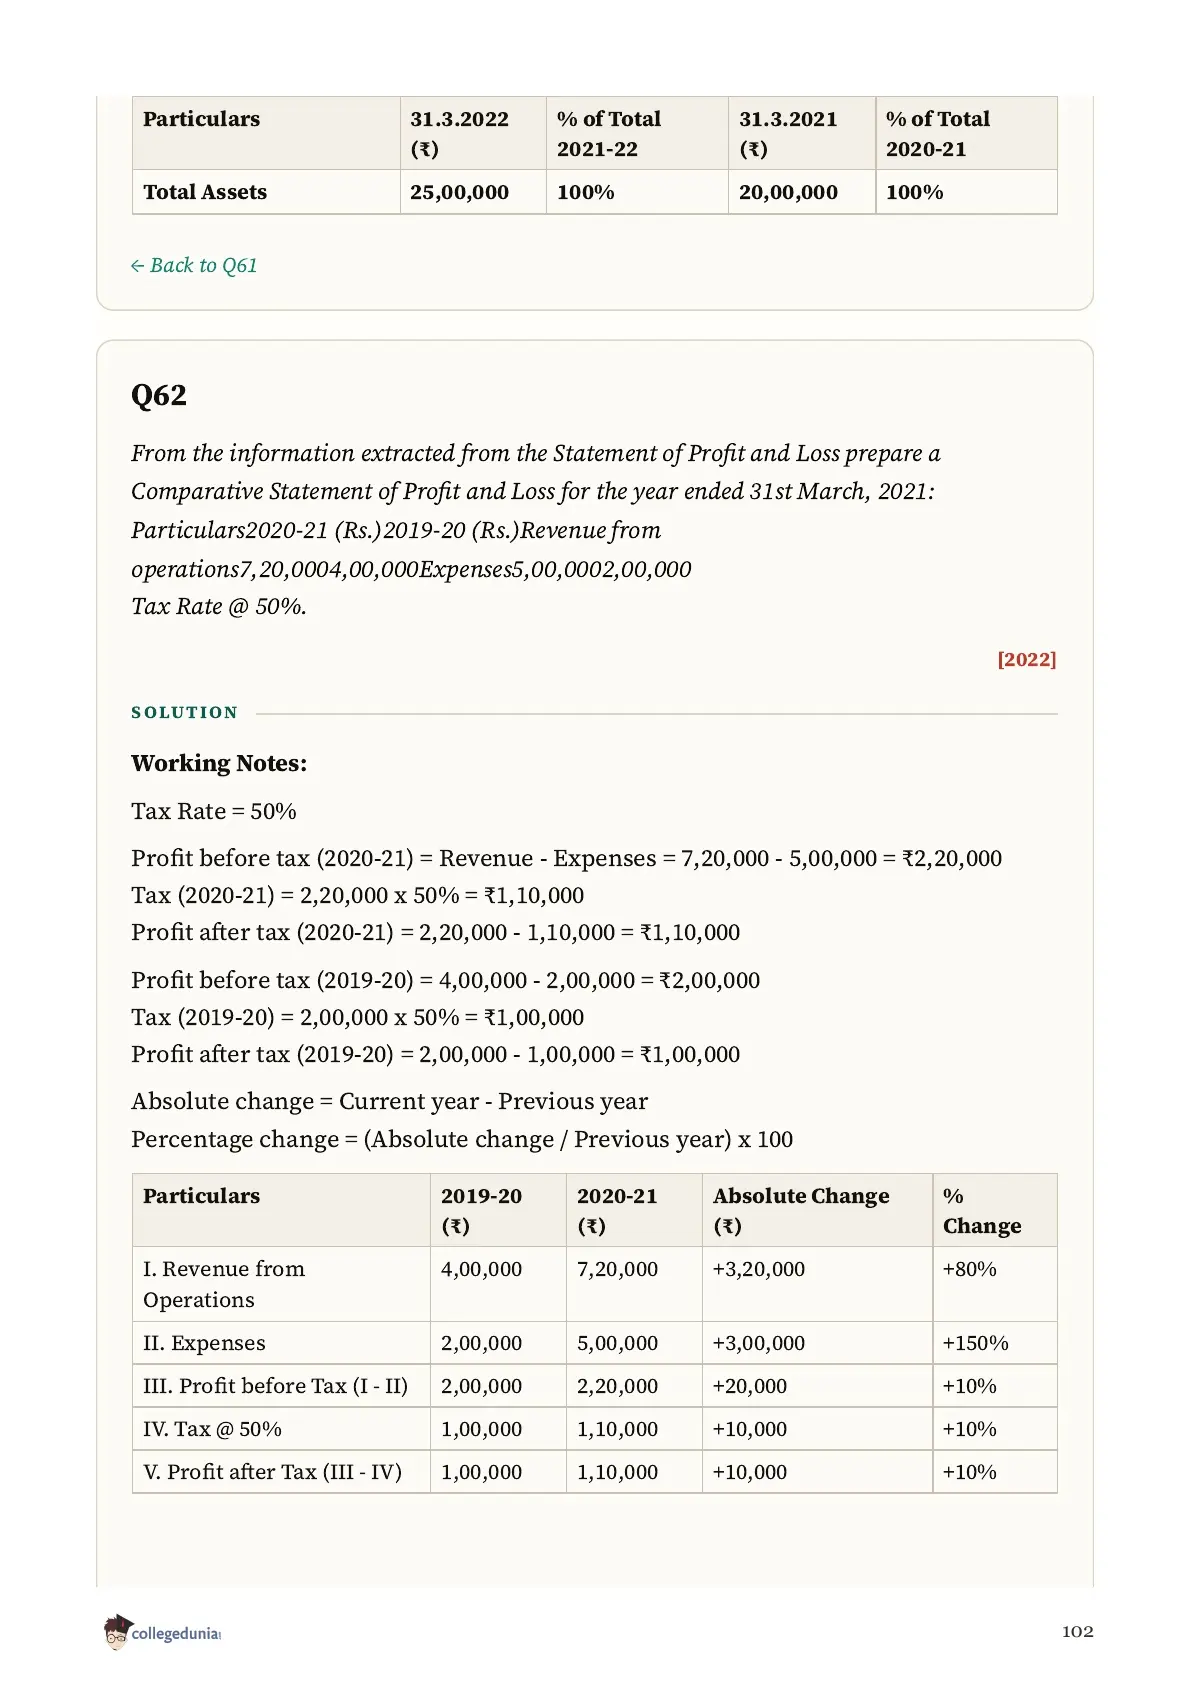This screenshot has height=1684, width=1190.
Task: Click the Working Notes heading
Action: pos(219,763)
